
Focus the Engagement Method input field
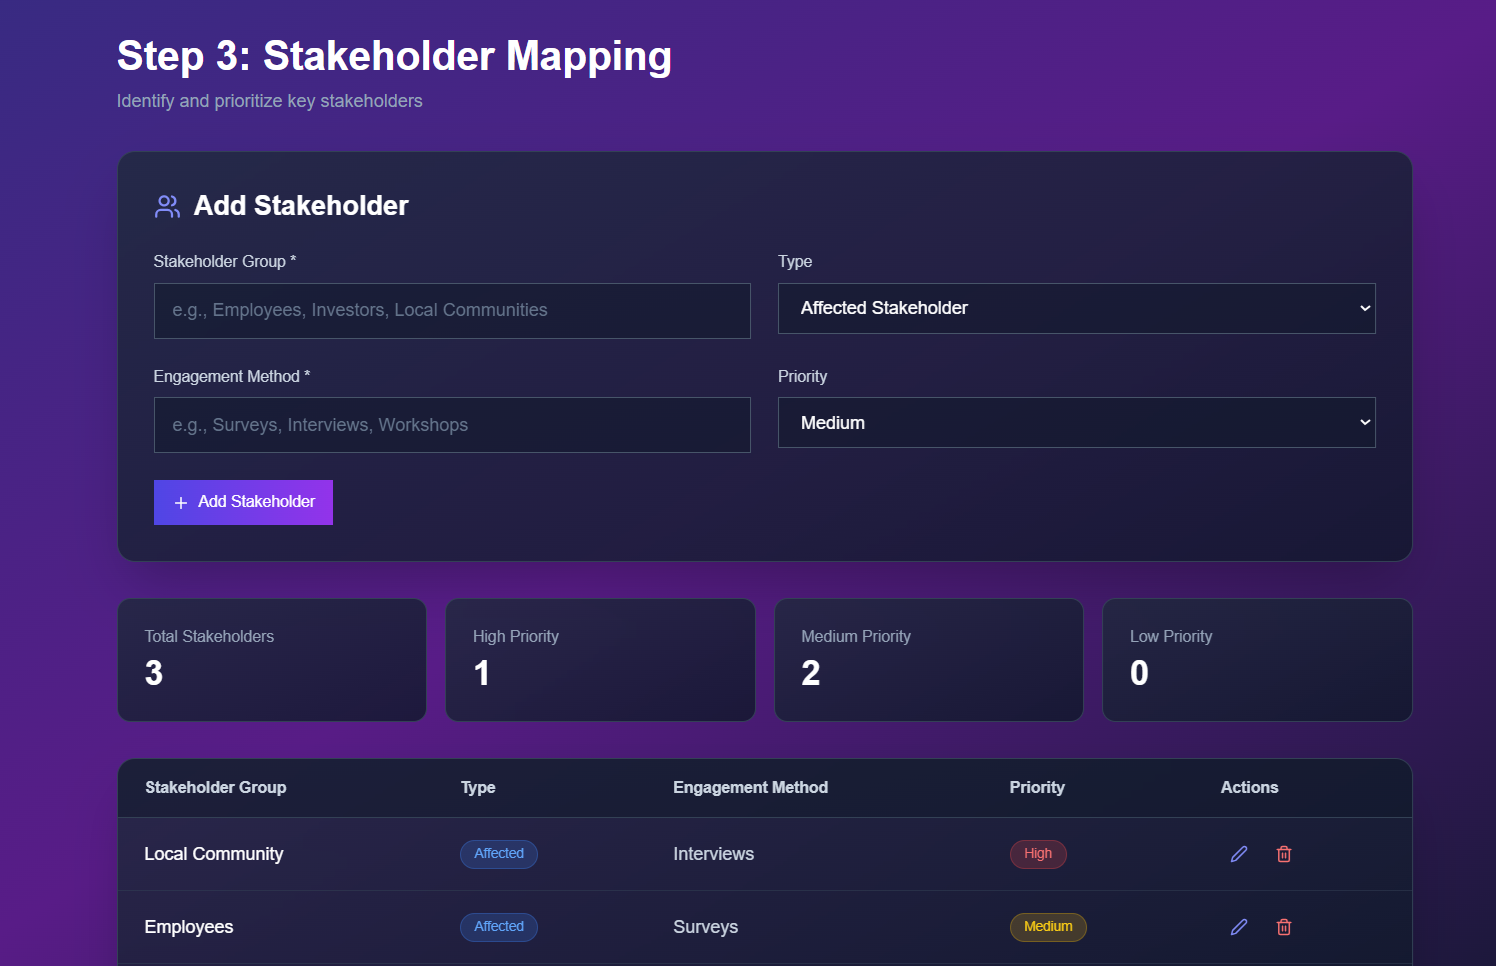pyautogui.click(x=452, y=425)
